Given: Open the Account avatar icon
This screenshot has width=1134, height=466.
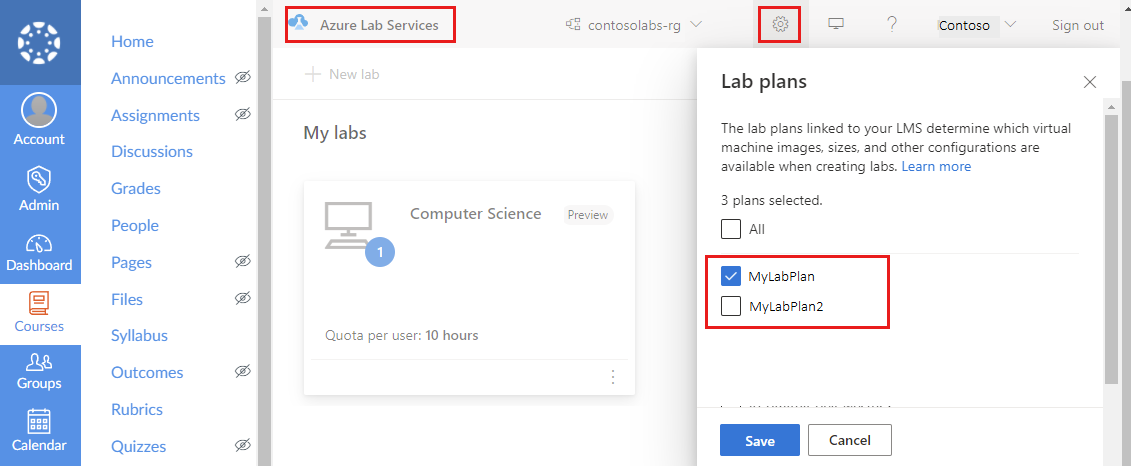Looking at the screenshot, I should [x=39, y=111].
